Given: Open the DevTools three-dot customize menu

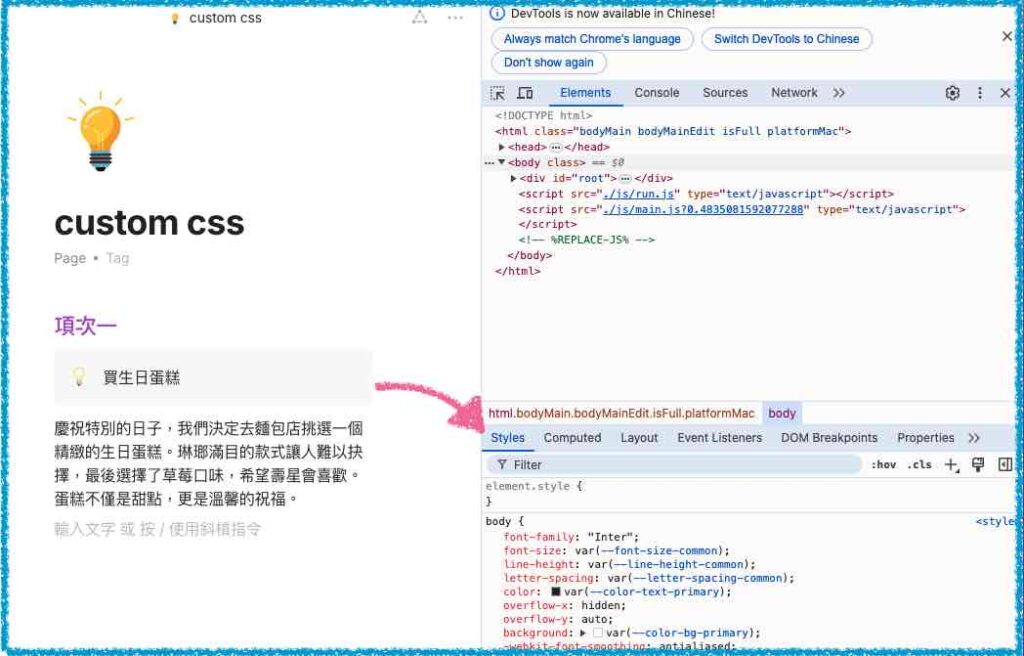Looking at the screenshot, I should point(980,93).
